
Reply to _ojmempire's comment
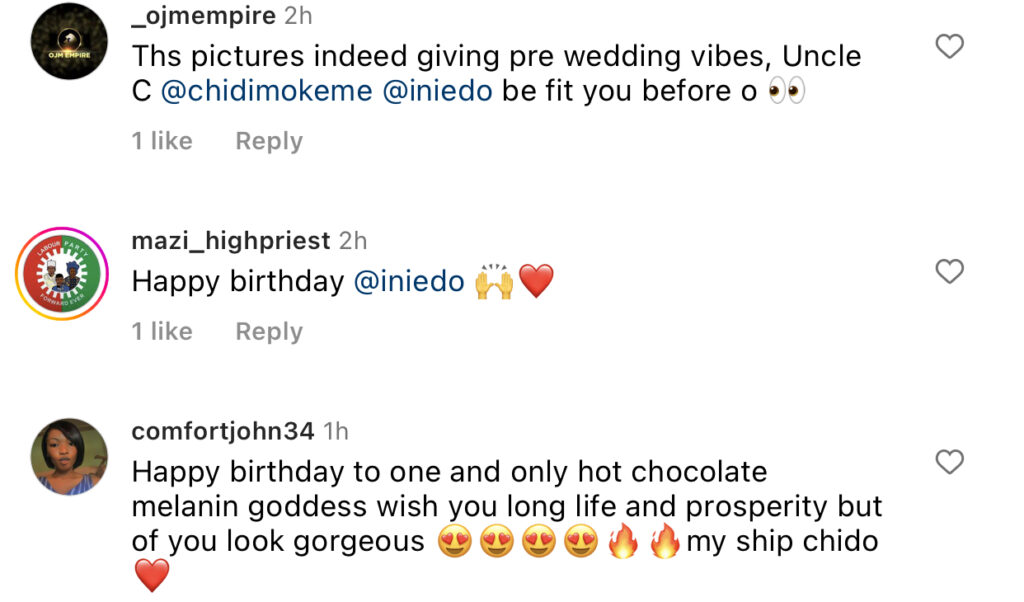click(268, 142)
